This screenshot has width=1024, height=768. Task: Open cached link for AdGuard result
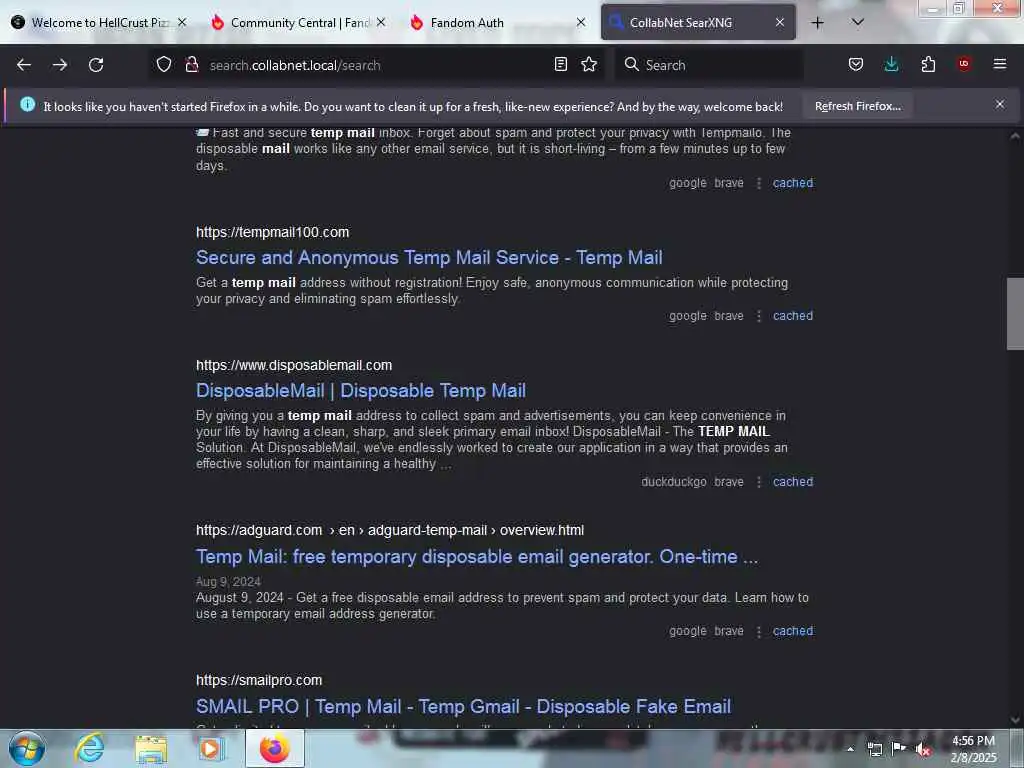coord(793,631)
